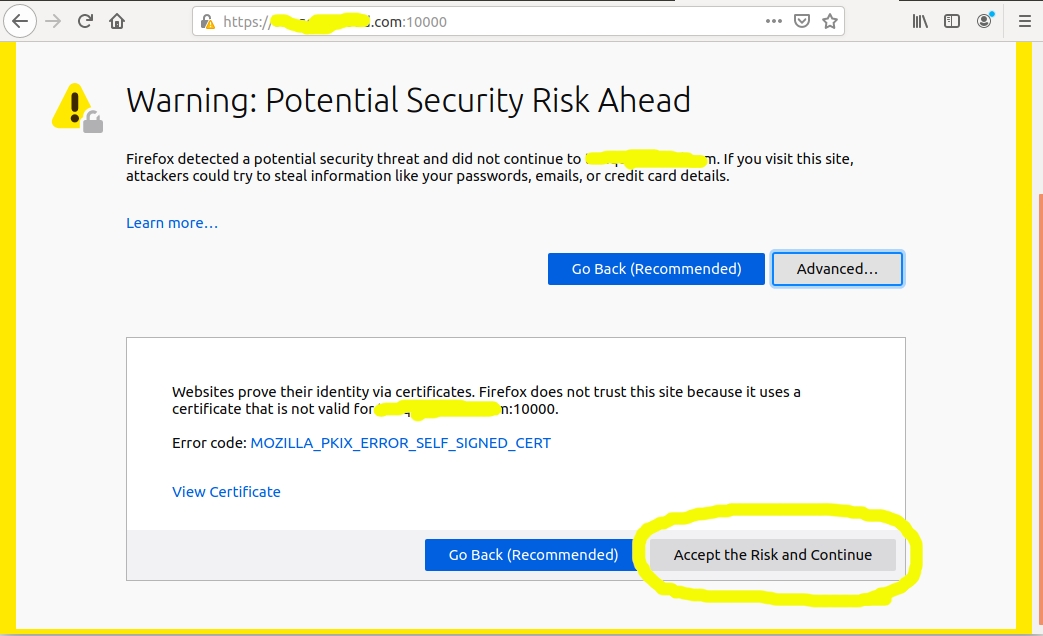The height and width of the screenshot is (636, 1043).
Task: Collapse the Advanced… details section
Action: tap(837, 269)
